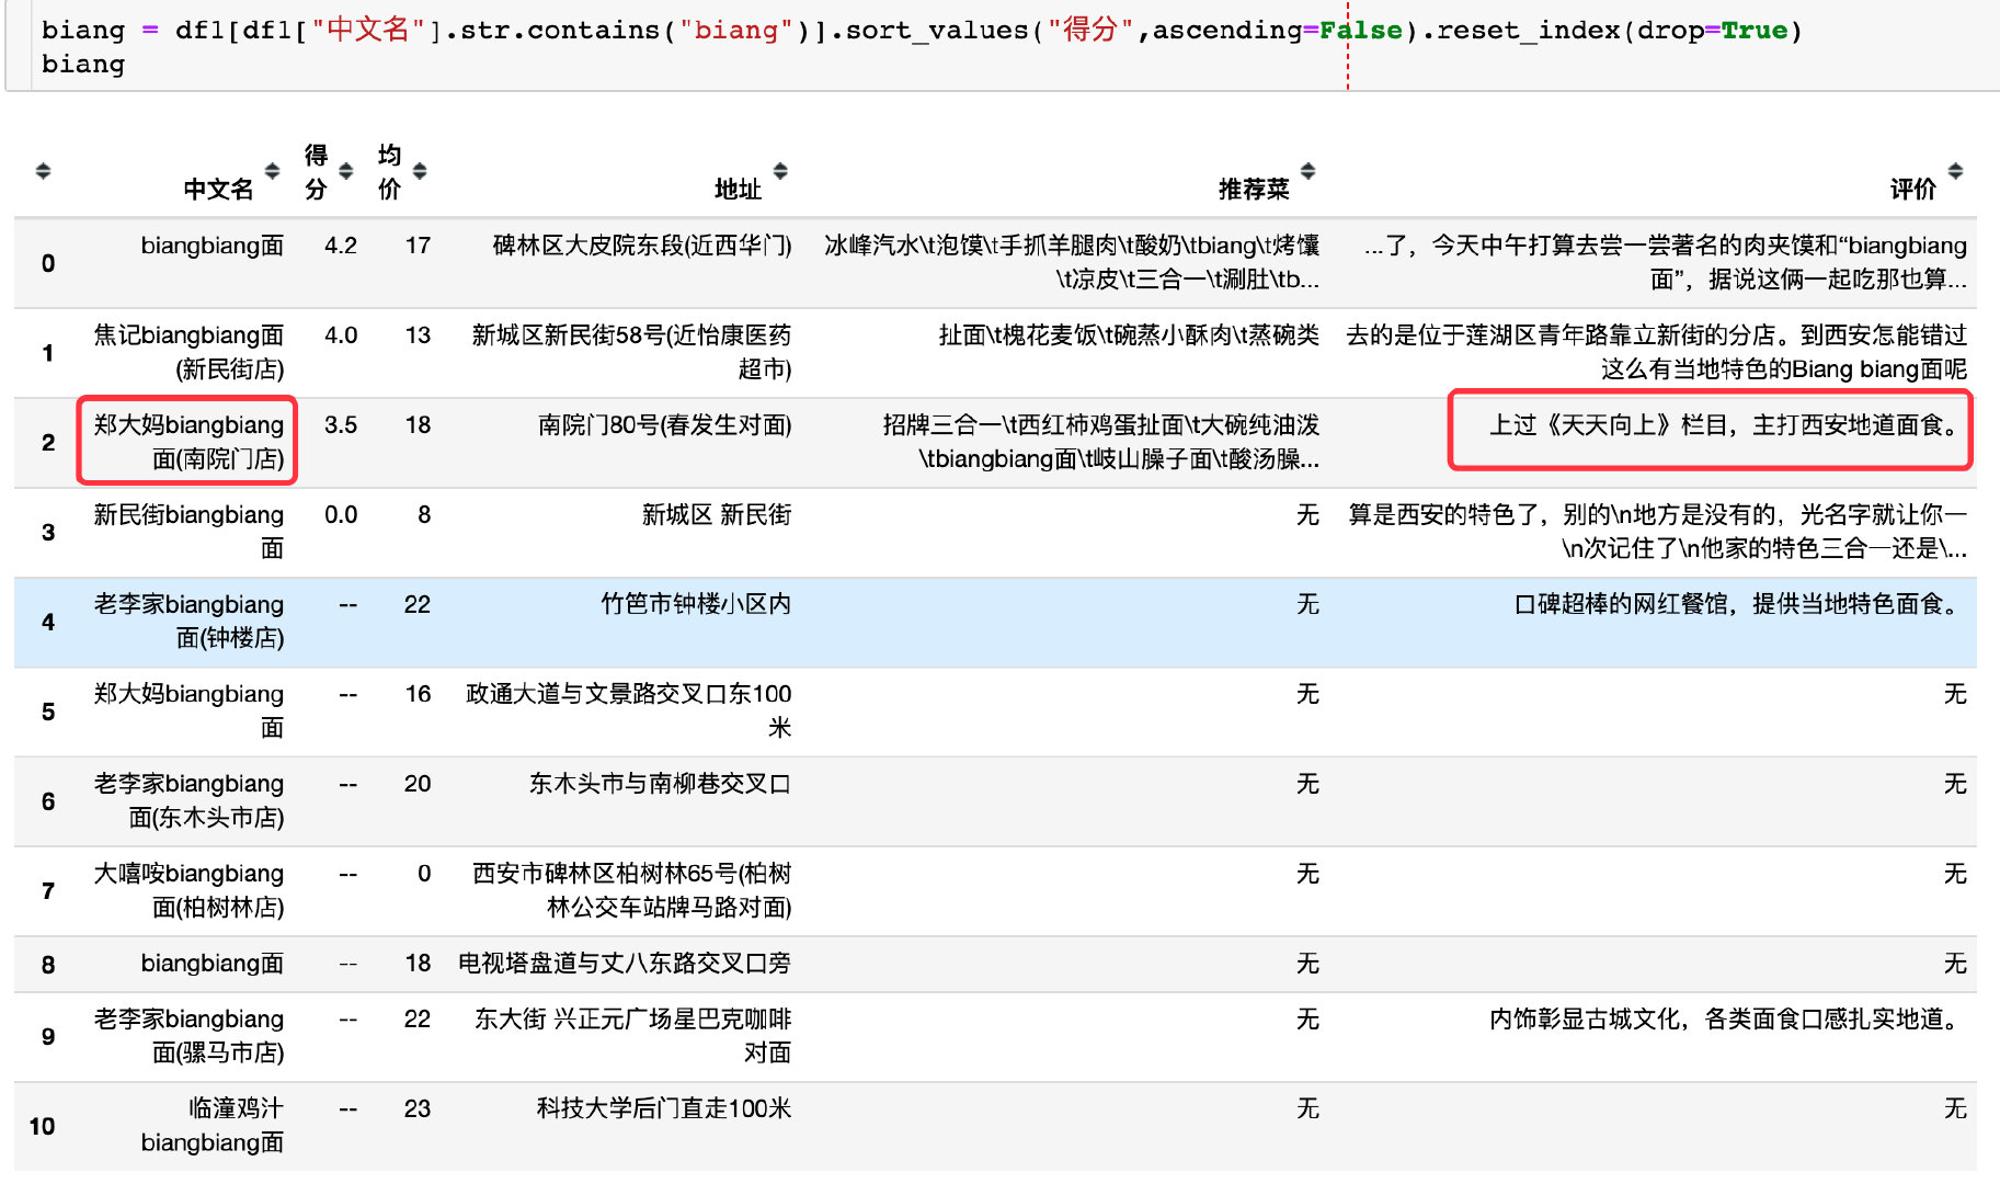Click address 新城区新民街58号
Image resolution: width=2000 pixels, height=1184 pixels.
click(631, 352)
